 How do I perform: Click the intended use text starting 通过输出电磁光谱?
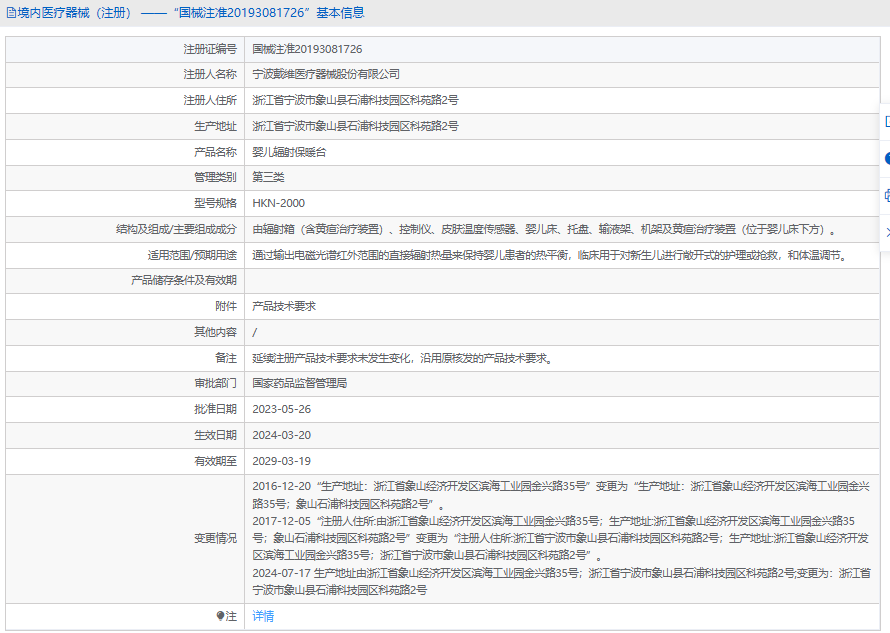pos(551,255)
